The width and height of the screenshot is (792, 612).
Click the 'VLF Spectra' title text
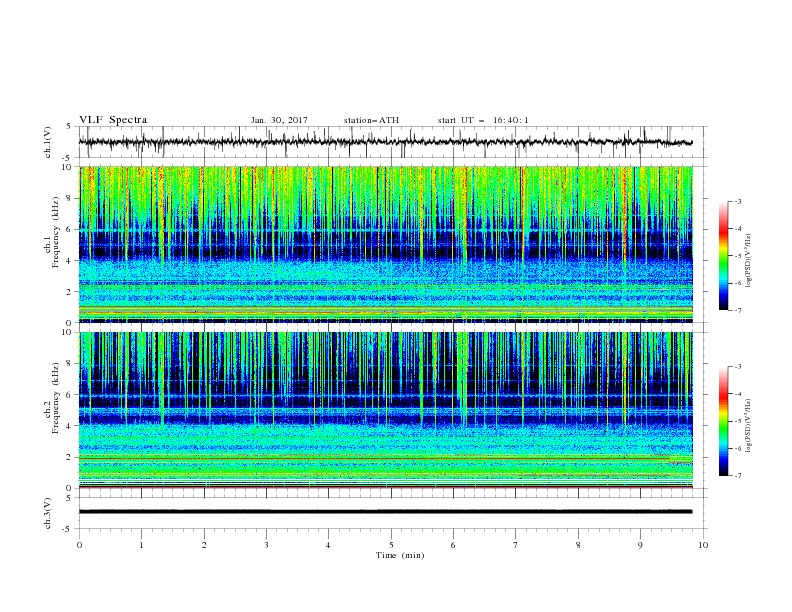tap(113, 120)
